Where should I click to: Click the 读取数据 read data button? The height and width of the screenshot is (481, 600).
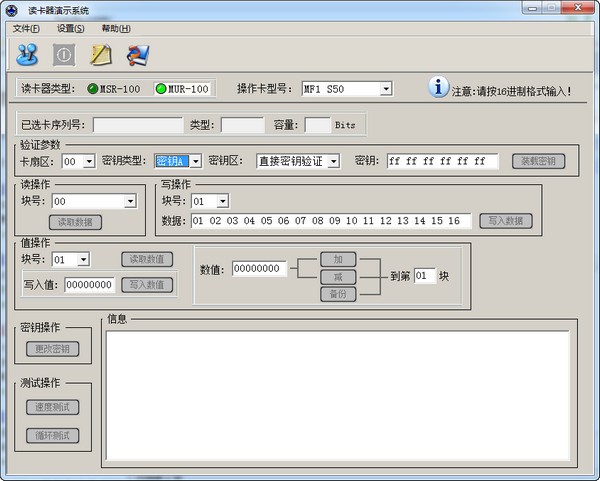(75, 222)
